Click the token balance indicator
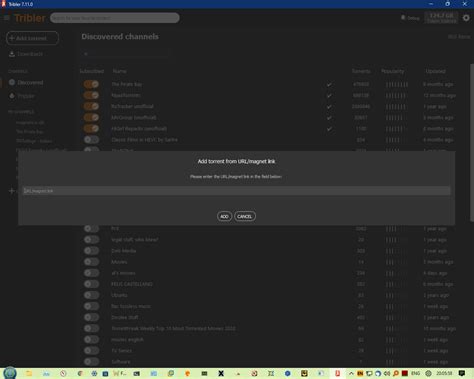This screenshot has height=379, width=474. pos(441,18)
